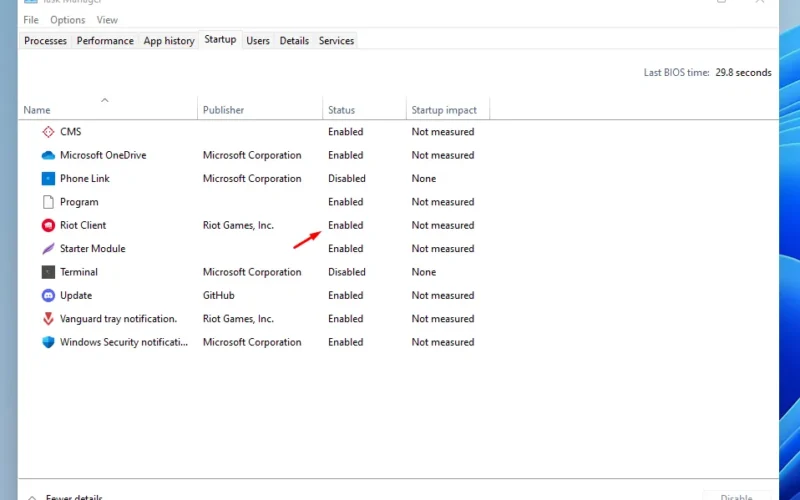This screenshot has height=500, width=800.
Task: Switch to the Services tab
Action: [336, 41]
